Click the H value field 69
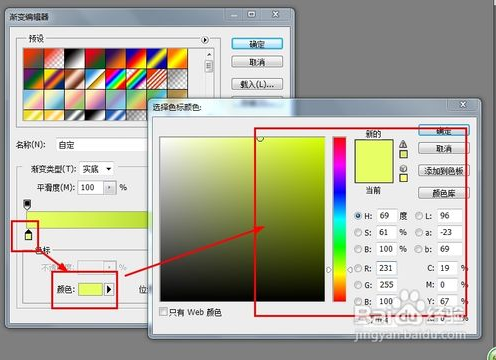 coord(387,216)
